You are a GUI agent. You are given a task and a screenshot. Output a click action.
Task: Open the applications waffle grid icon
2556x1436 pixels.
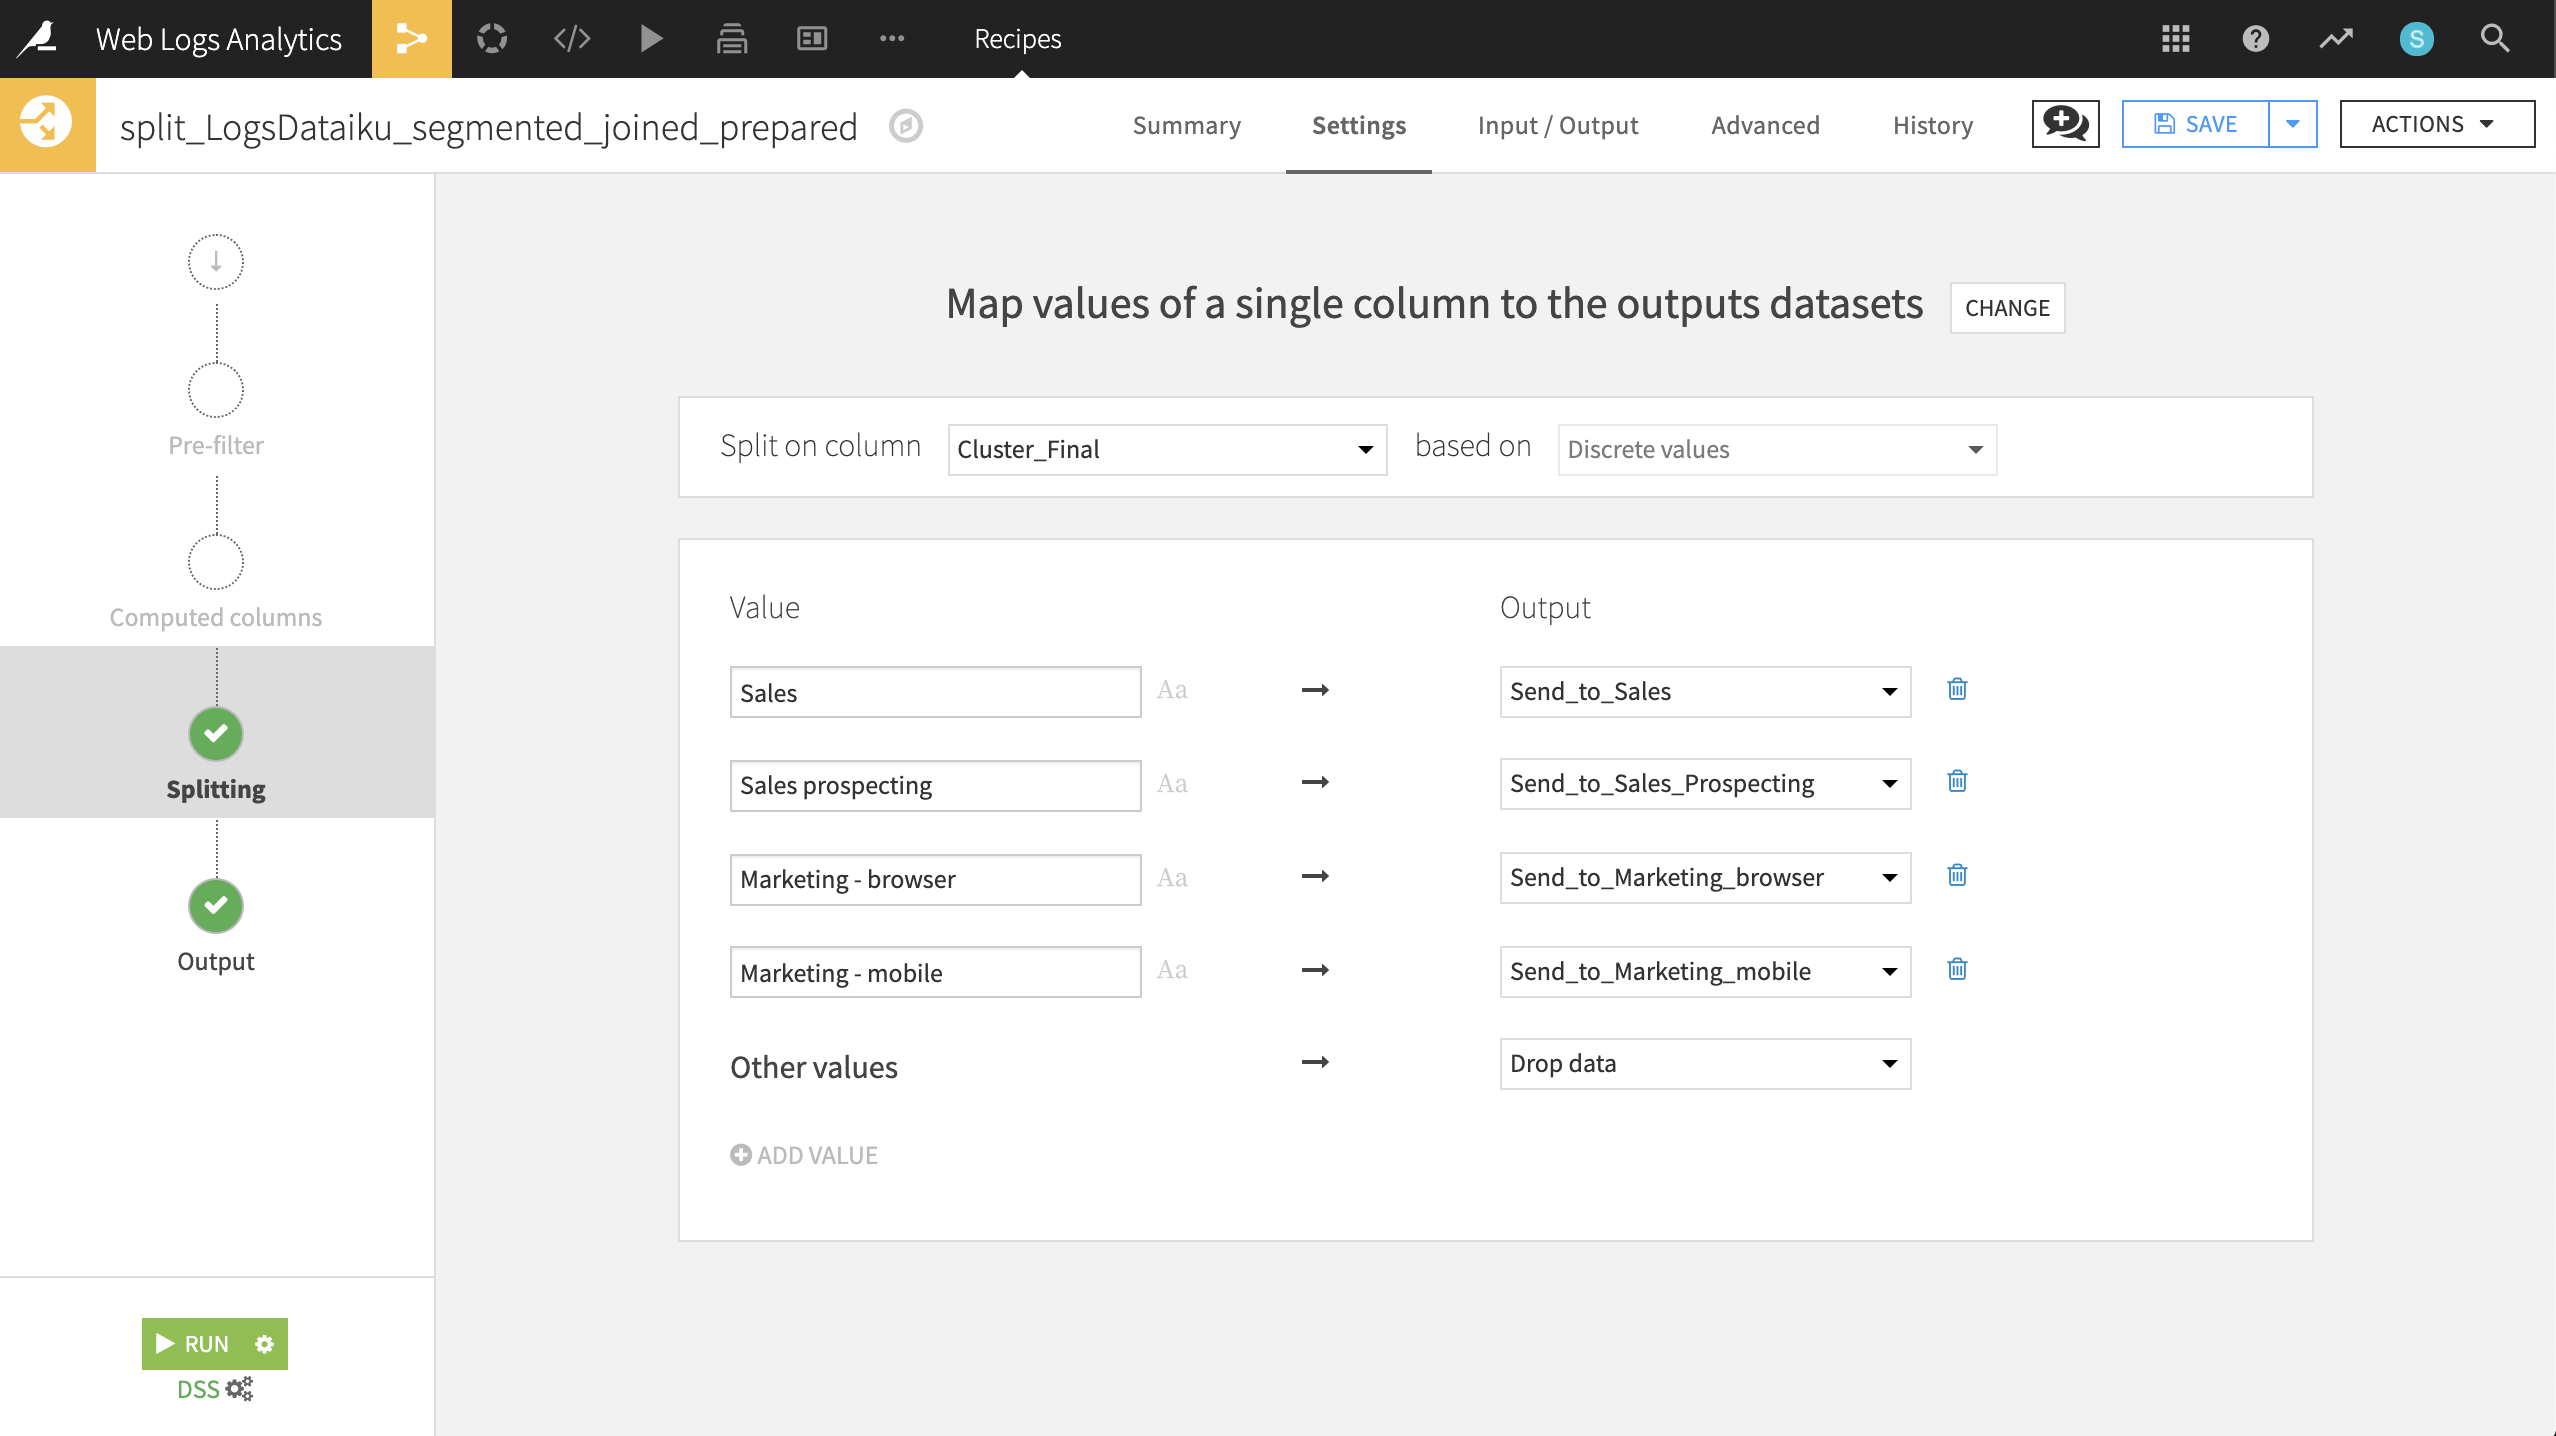2175,39
